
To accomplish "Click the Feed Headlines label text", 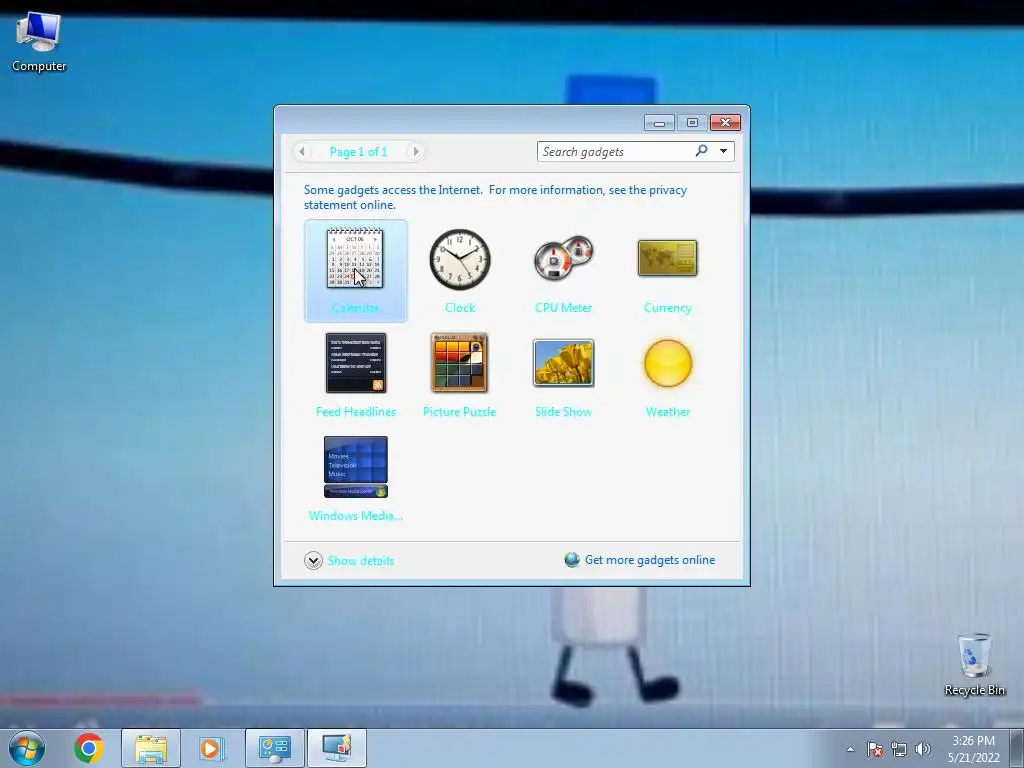I will pyautogui.click(x=356, y=411).
